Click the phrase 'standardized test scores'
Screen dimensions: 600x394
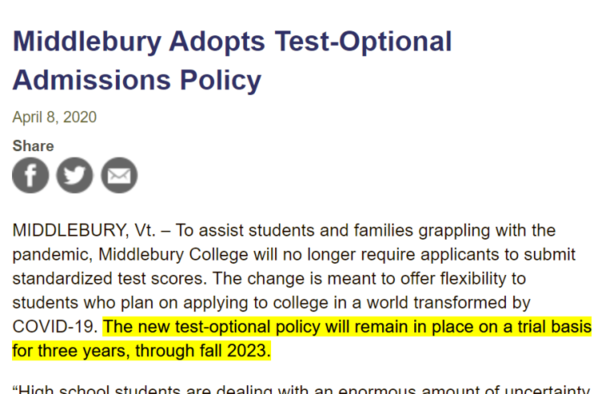(109, 278)
